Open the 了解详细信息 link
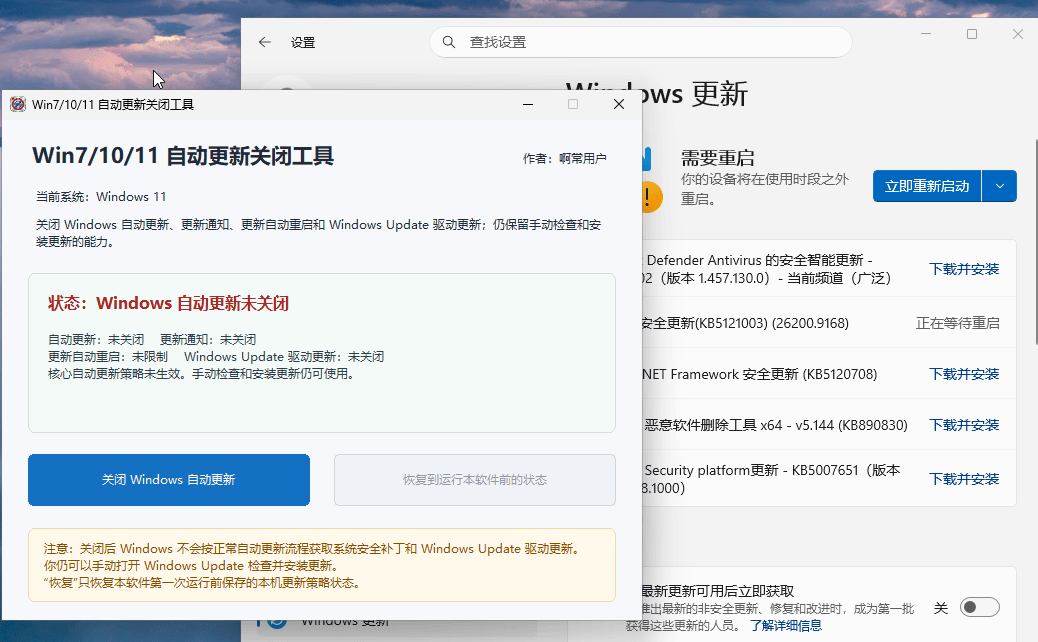 [786, 625]
